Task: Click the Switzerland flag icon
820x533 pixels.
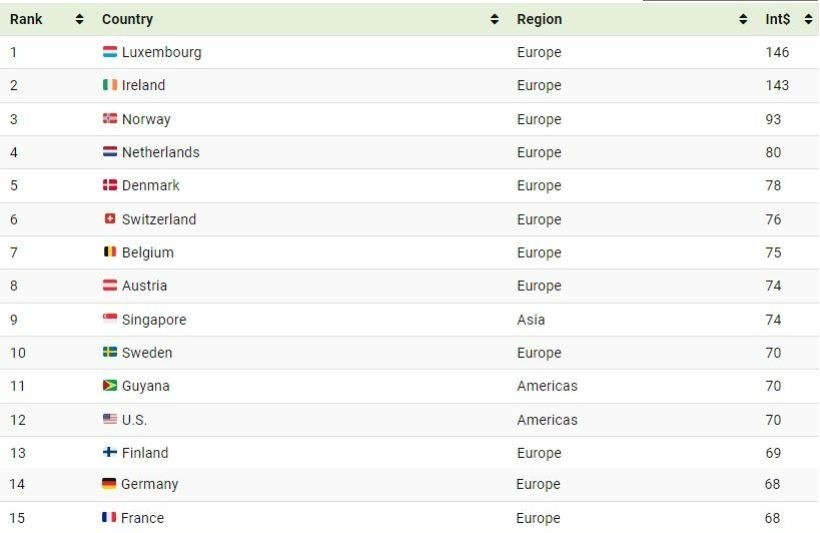Action: tap(110, 219)
